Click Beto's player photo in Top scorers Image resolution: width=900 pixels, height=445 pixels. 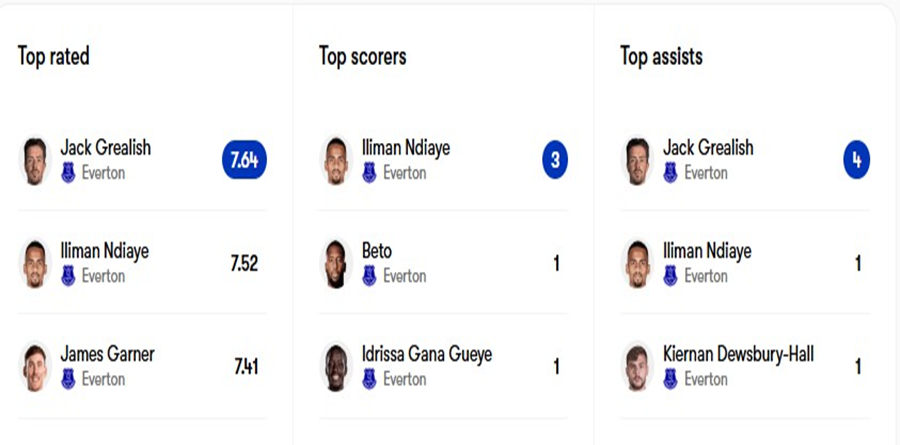click(x=337, y=264)
